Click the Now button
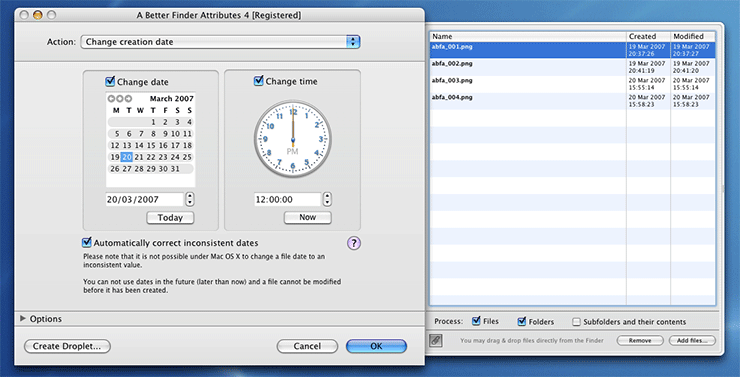Screen dimensions: 740x377 (308, 217)
